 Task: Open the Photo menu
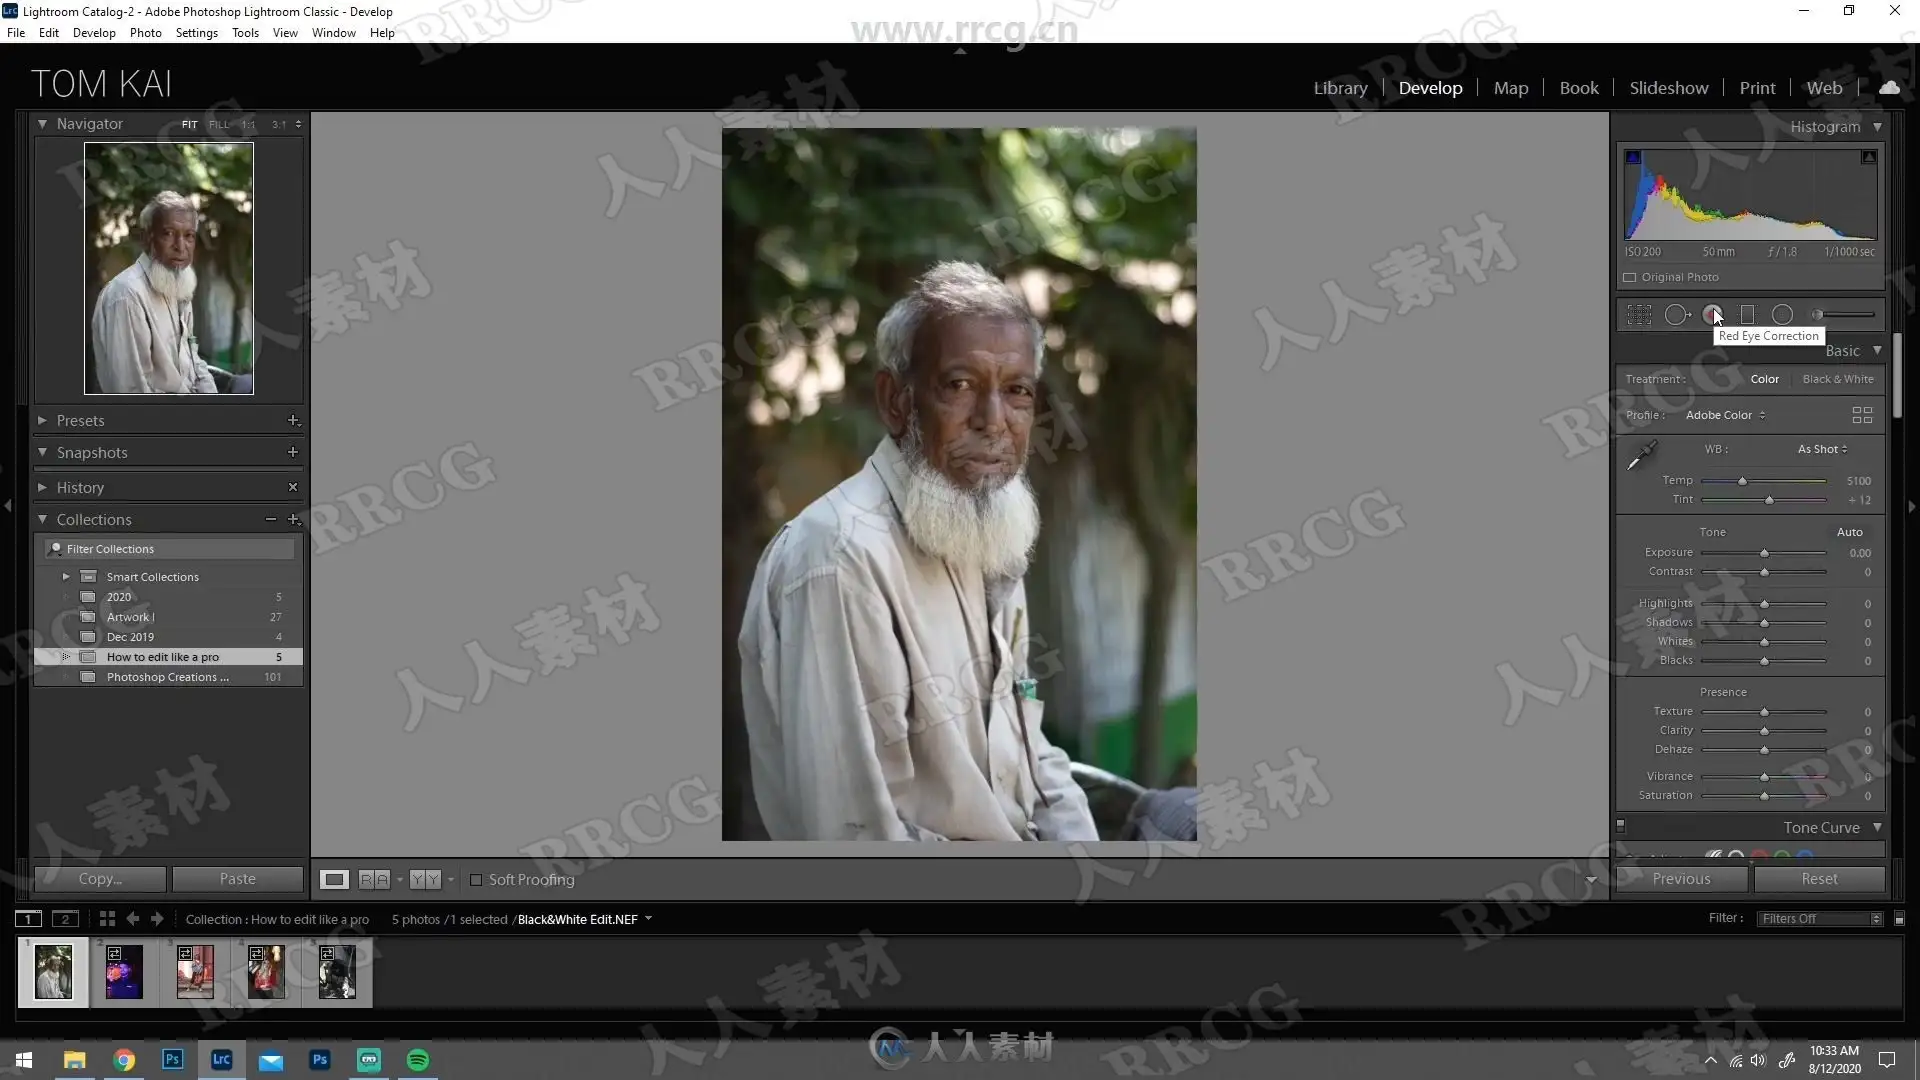coord(145,33)
